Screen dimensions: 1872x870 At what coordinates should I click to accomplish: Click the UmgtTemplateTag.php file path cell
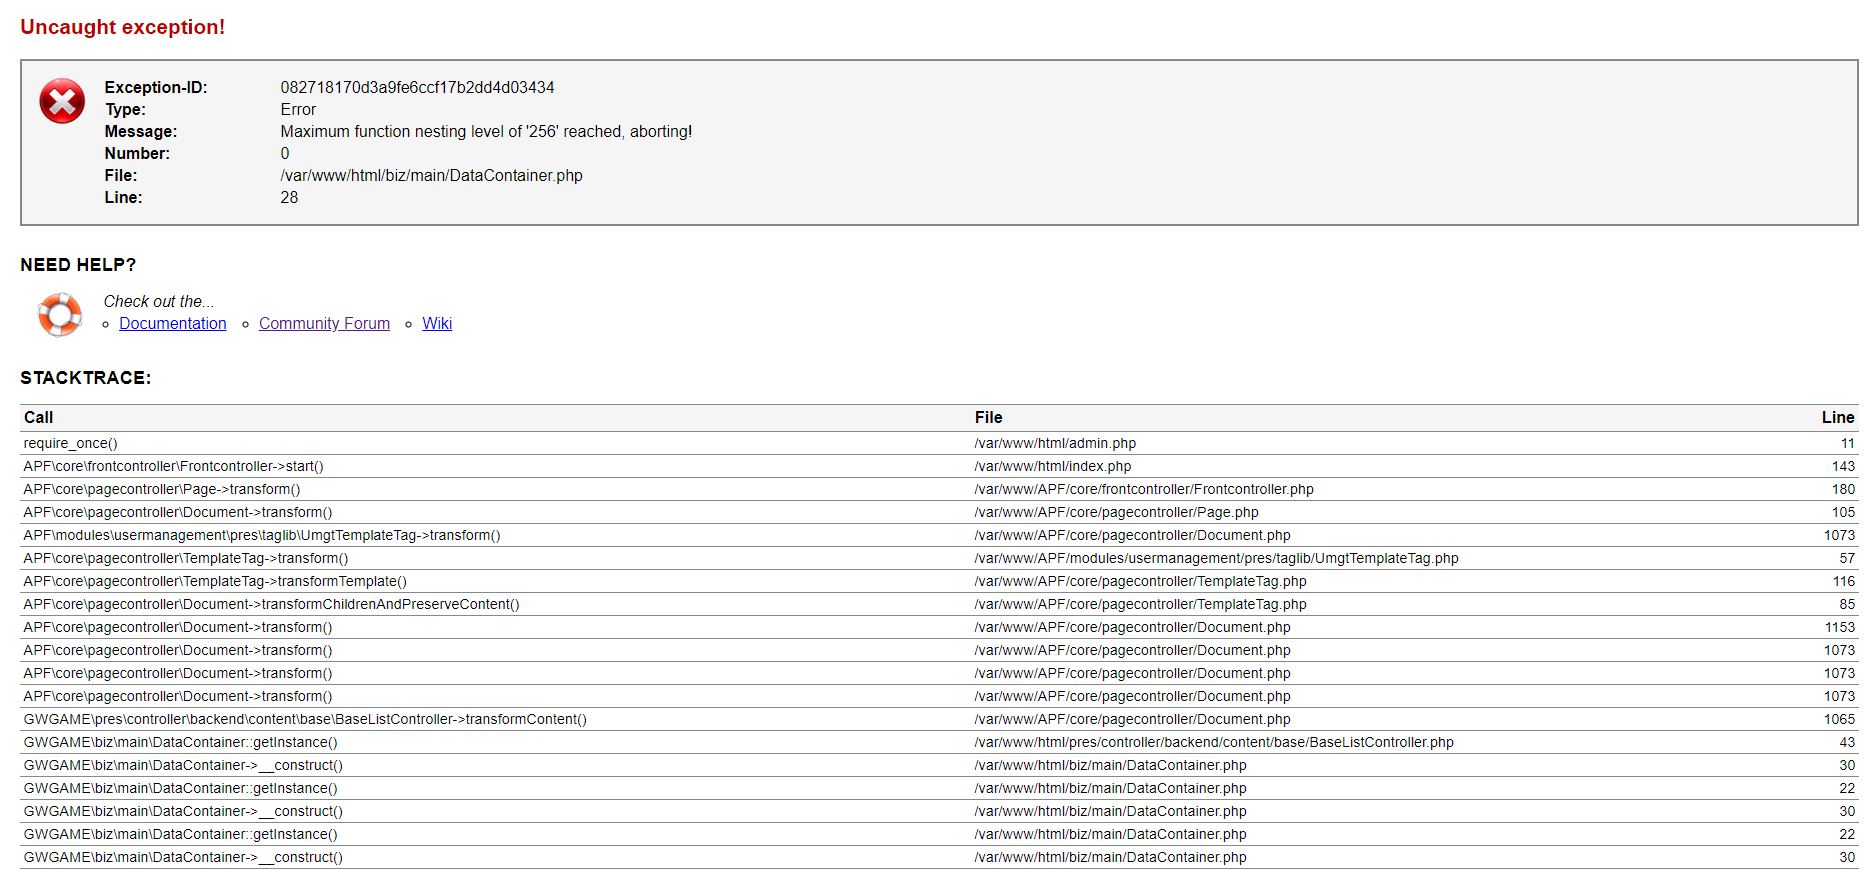click(x=1216, y=558)
